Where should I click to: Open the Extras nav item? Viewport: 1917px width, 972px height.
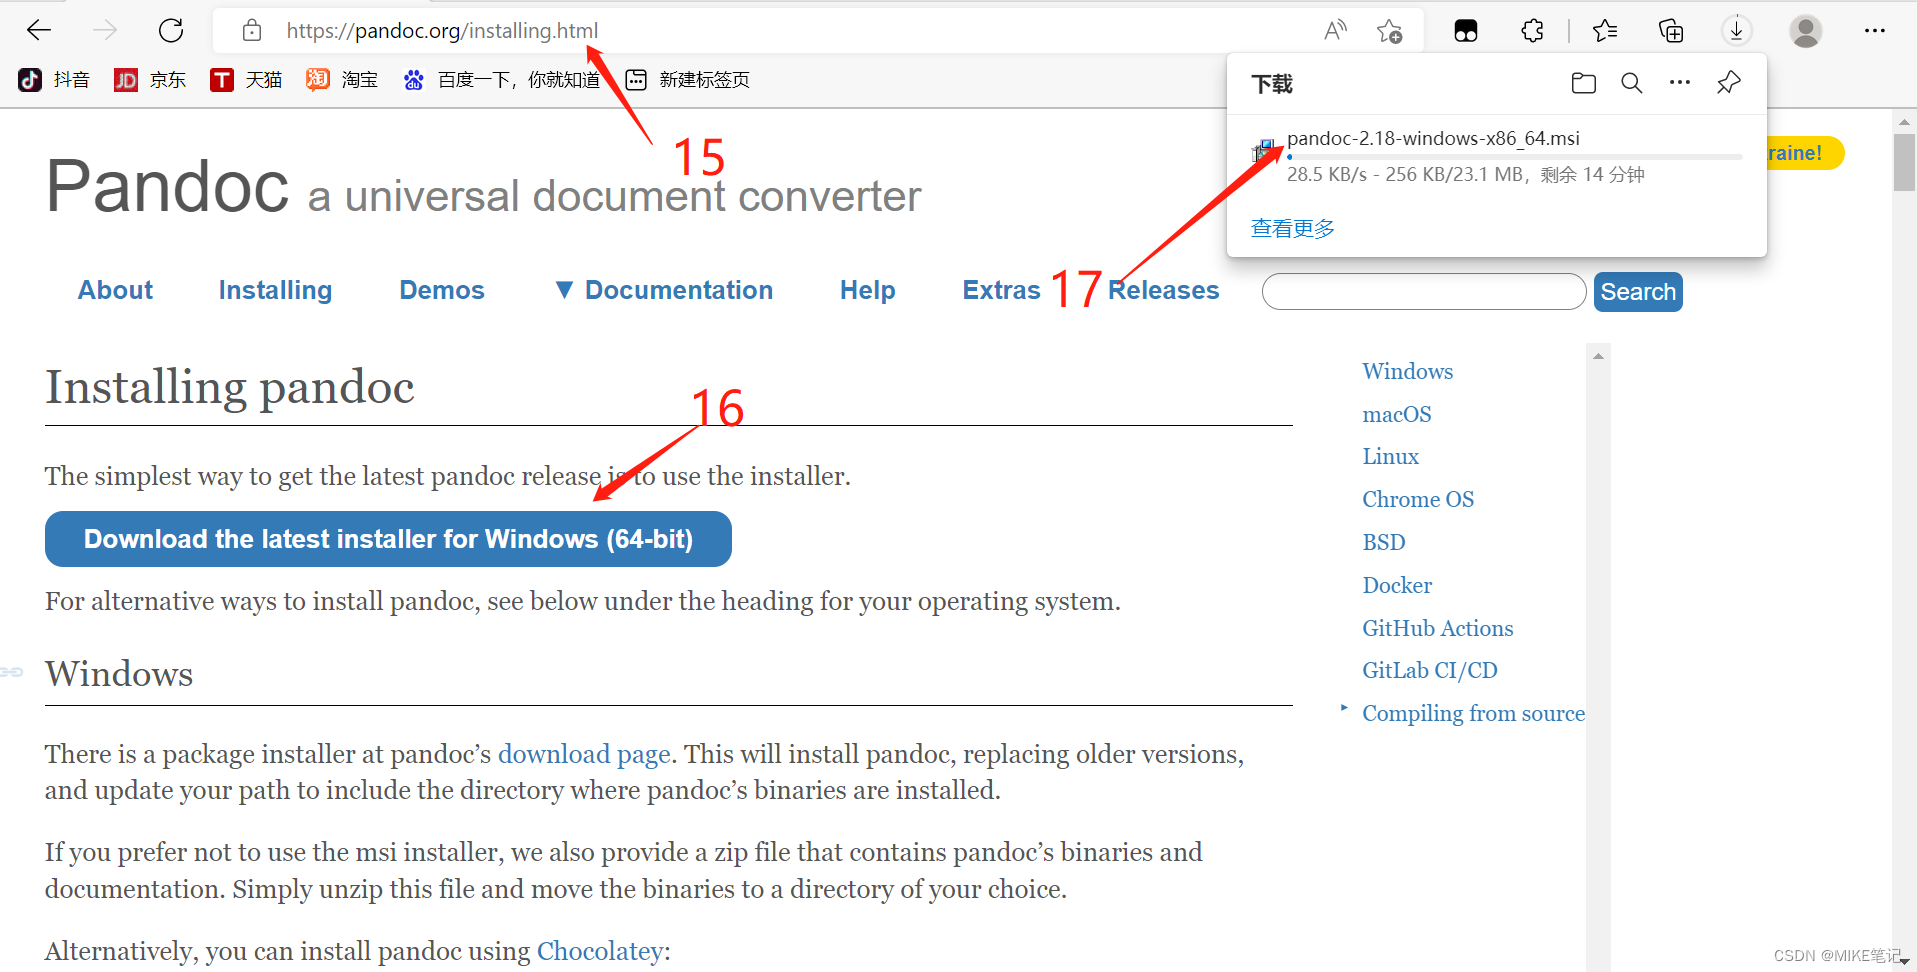click(1001, 290)
